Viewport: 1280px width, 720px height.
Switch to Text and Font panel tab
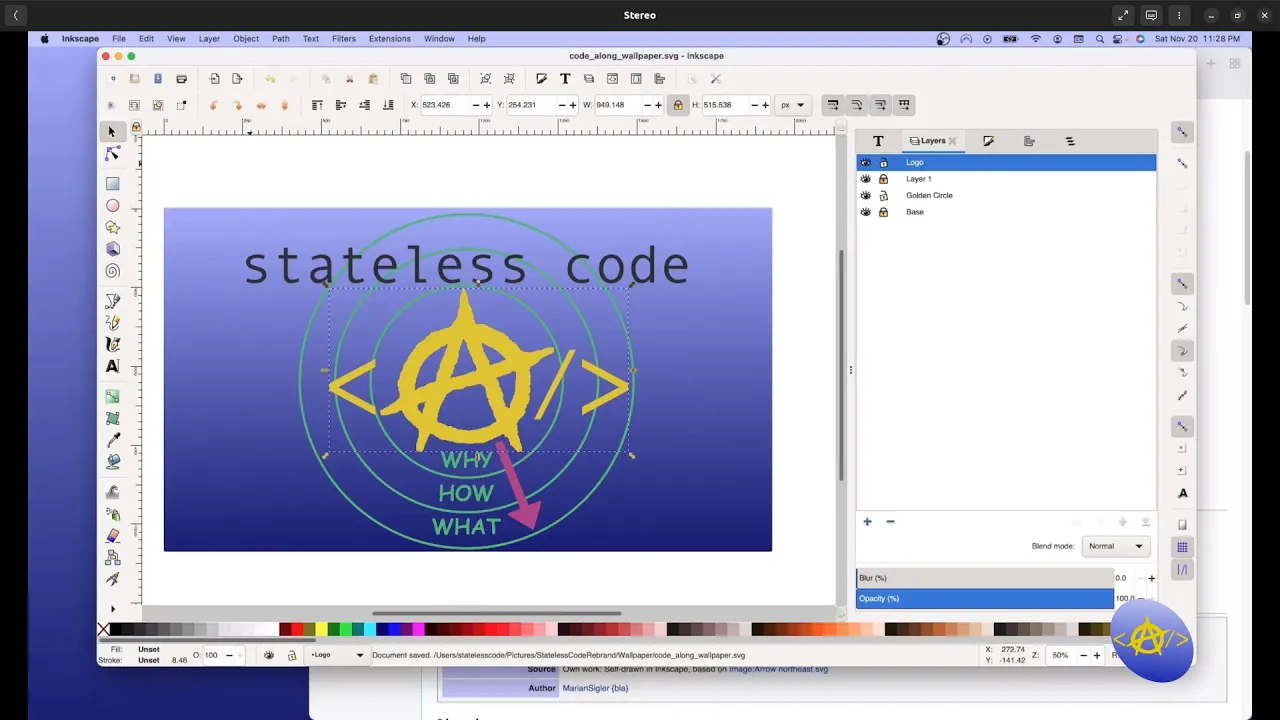(x=878, y=141)
